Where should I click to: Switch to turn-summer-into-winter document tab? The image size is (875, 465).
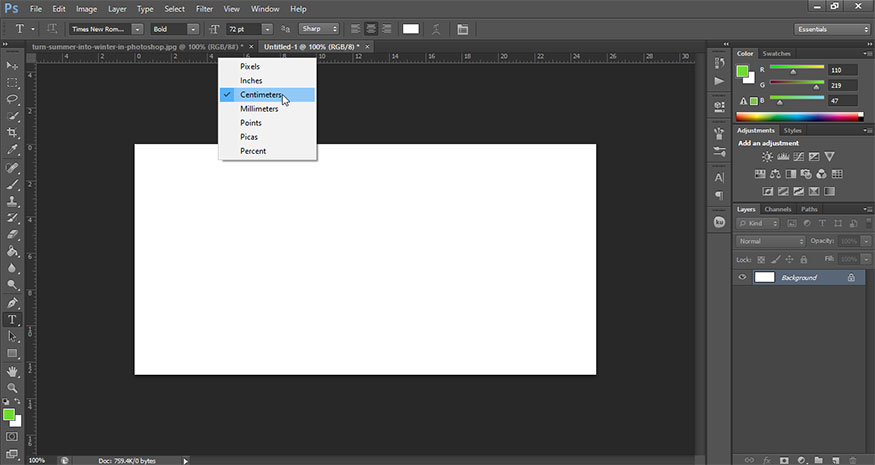tap(138, 47)
